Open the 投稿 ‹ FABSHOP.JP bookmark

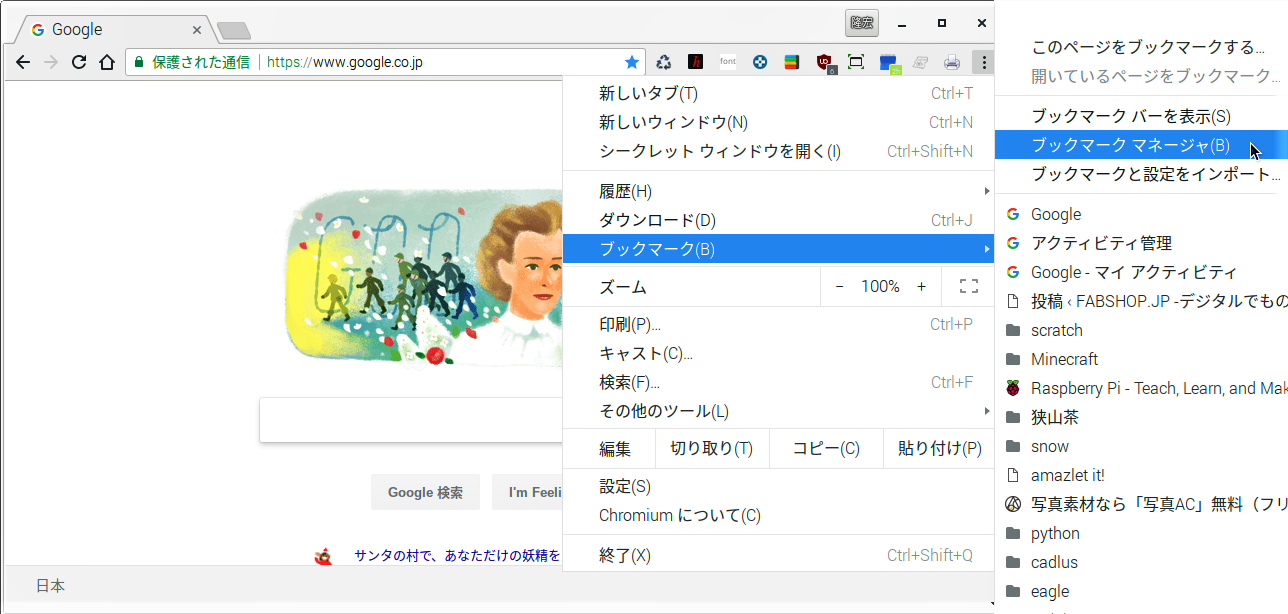tap(1142, 301)
